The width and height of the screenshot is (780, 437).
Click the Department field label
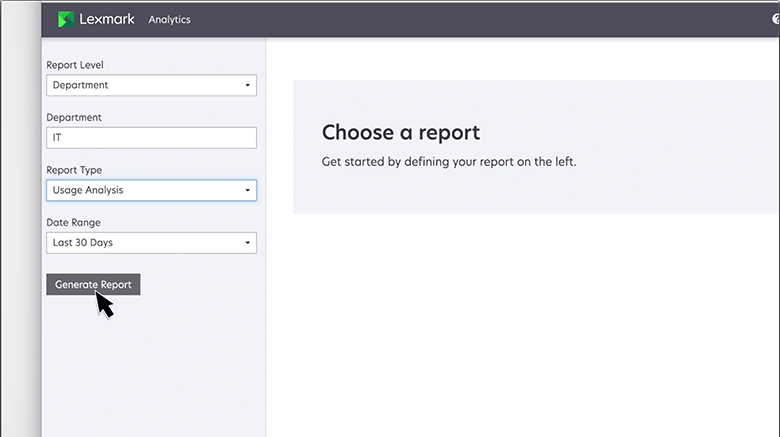coord(74,117)
